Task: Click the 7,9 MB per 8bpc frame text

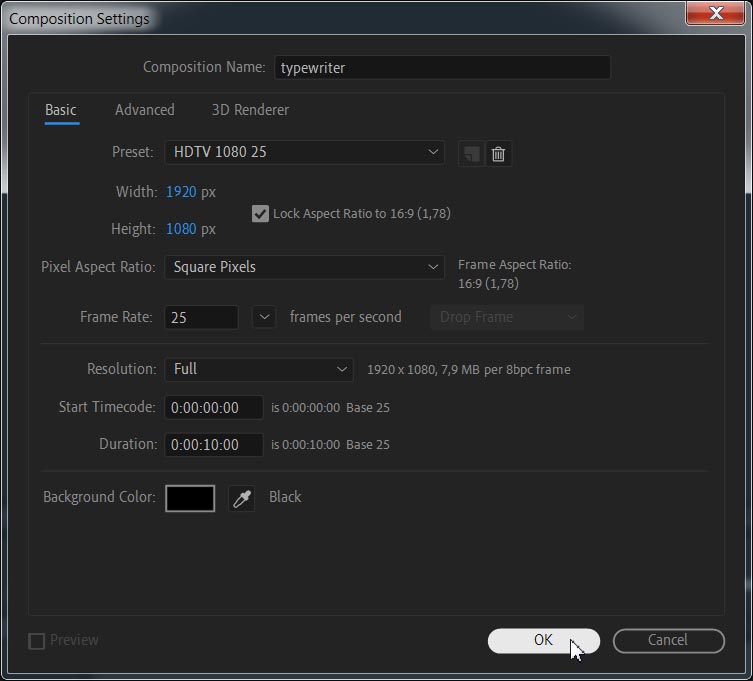Action: (506, 370)
